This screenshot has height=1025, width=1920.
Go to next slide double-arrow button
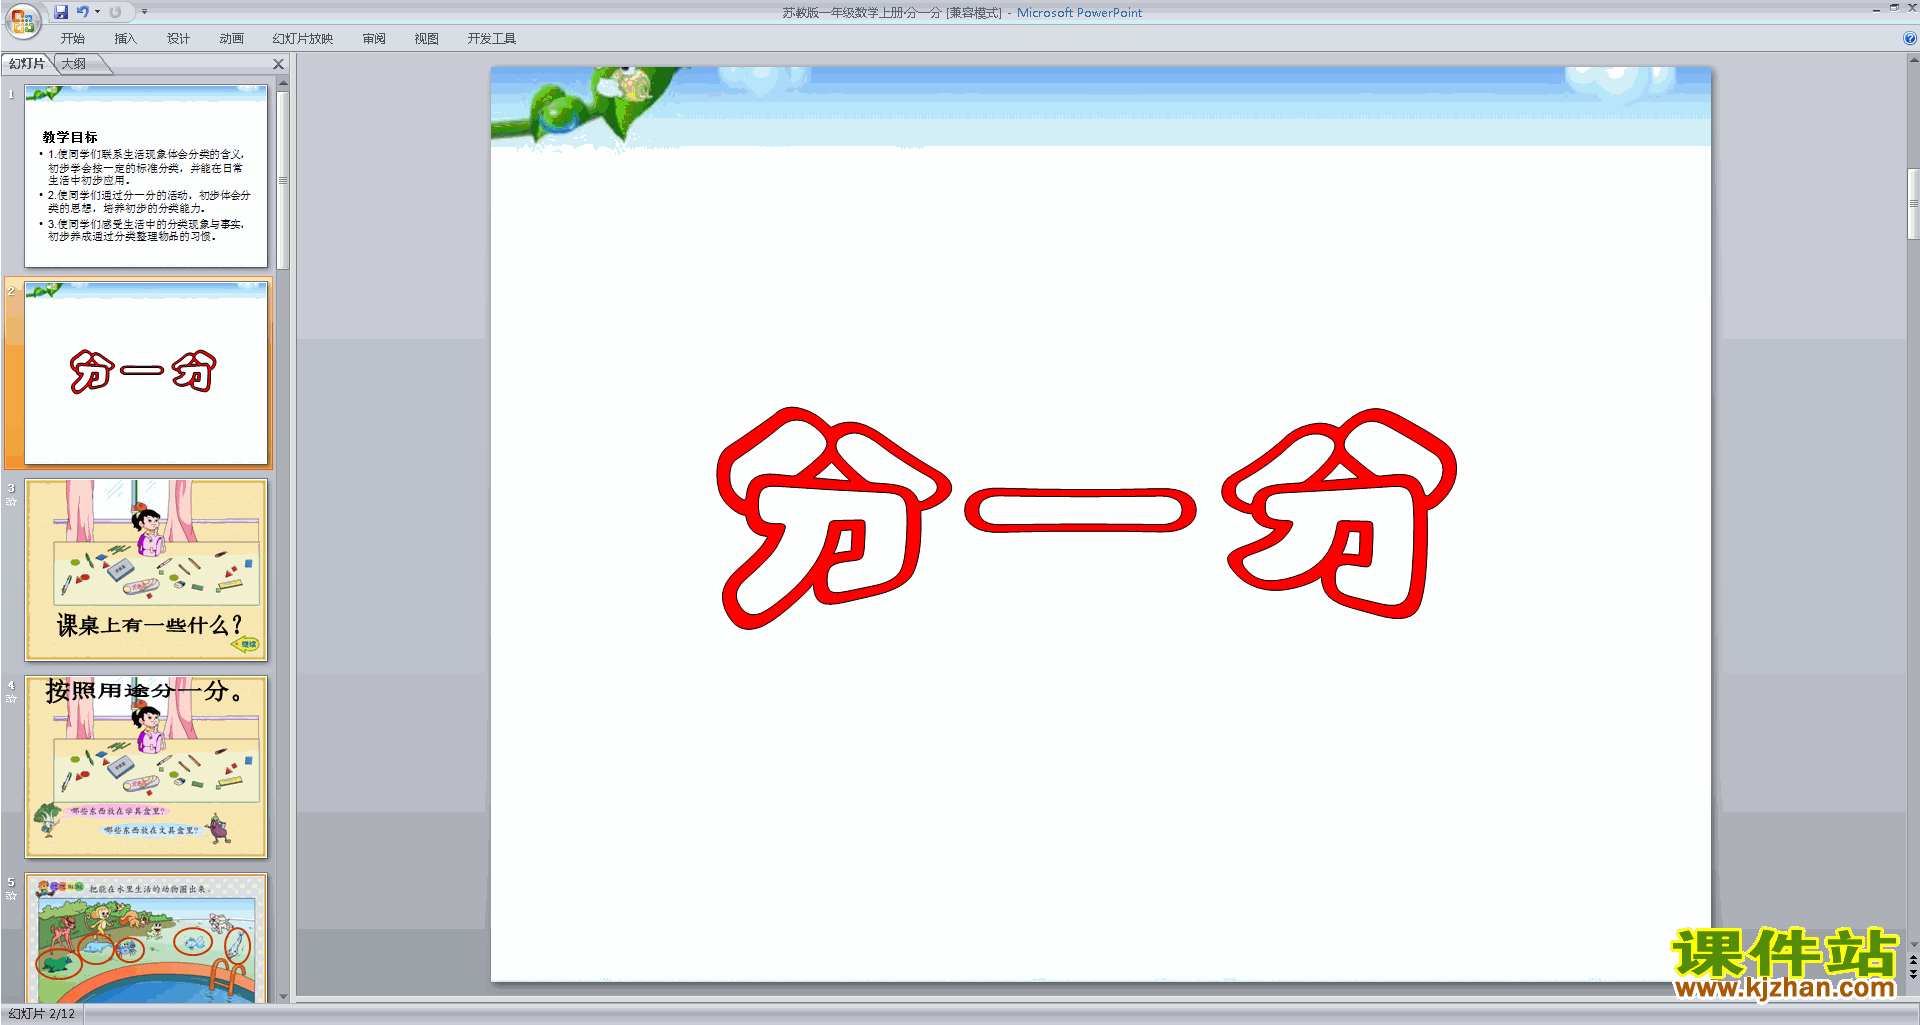(1913, 974)
